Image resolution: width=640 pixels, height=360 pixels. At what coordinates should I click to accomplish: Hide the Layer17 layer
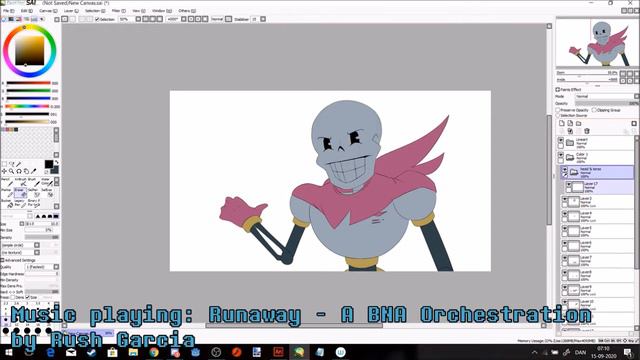click(x=569, y=184)
